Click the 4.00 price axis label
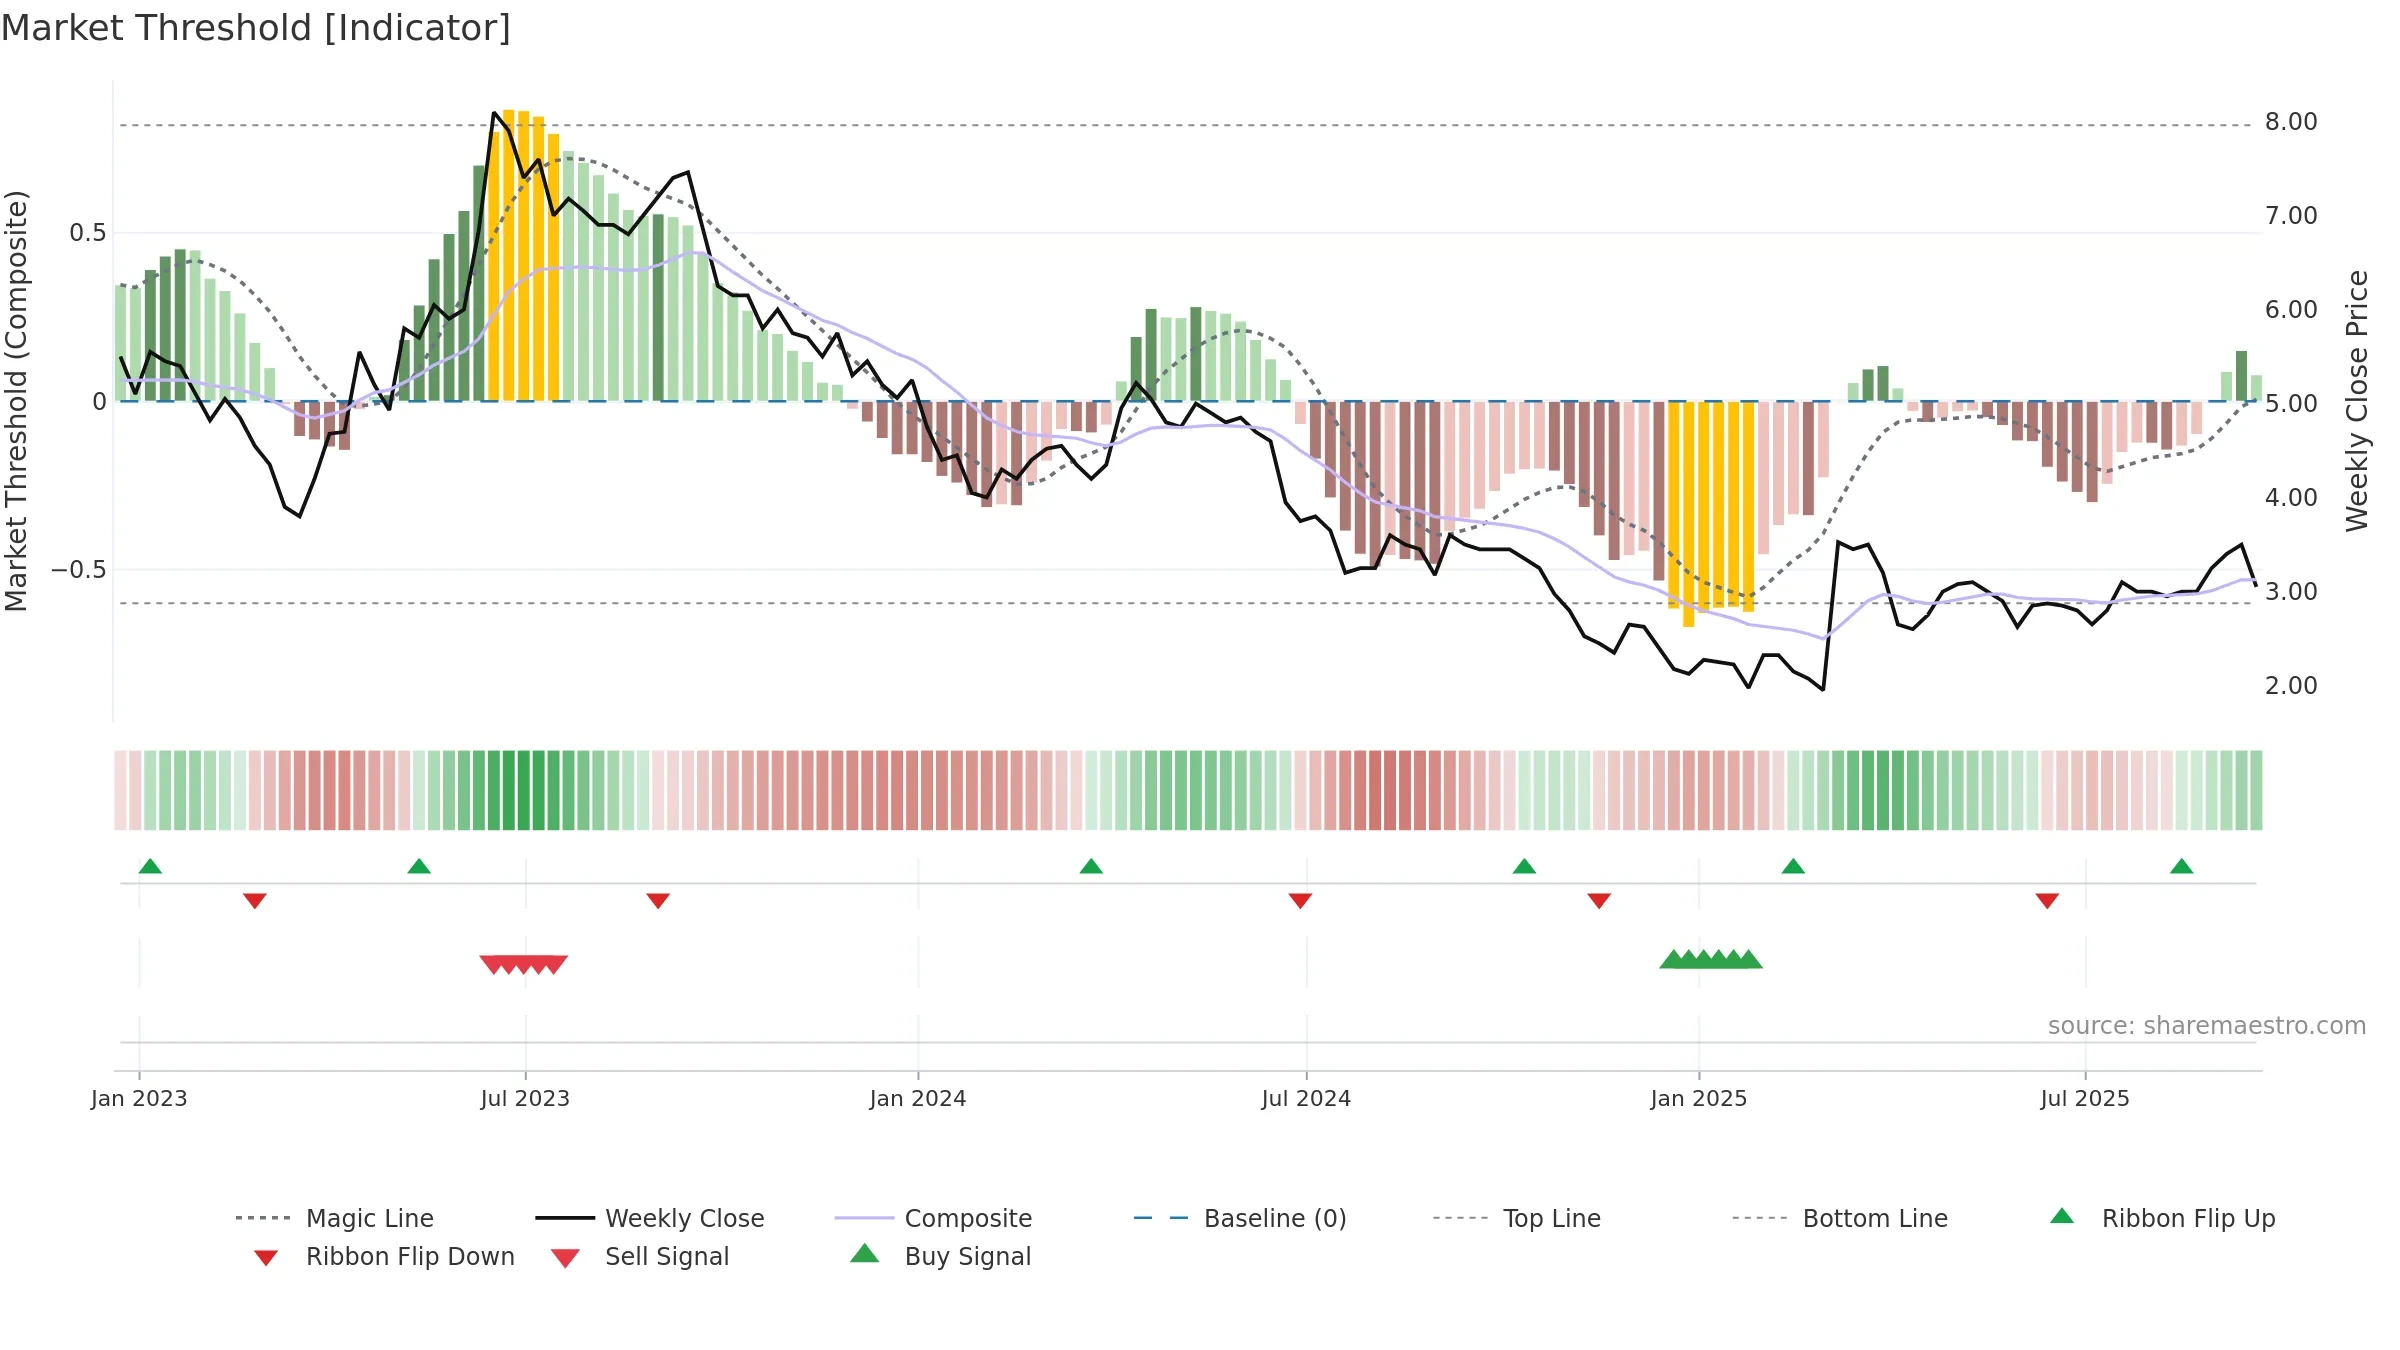Image resolution: width=2400 pixels, height=1350 pixels. click(2291, 498)
